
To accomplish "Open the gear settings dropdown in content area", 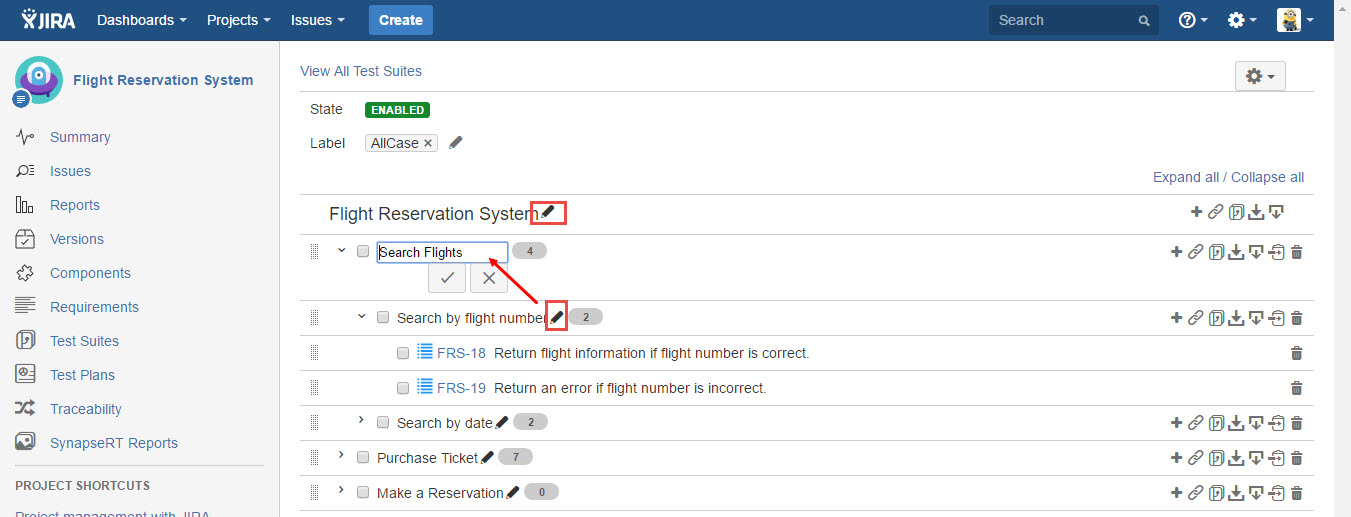I will click(1260, 76).
